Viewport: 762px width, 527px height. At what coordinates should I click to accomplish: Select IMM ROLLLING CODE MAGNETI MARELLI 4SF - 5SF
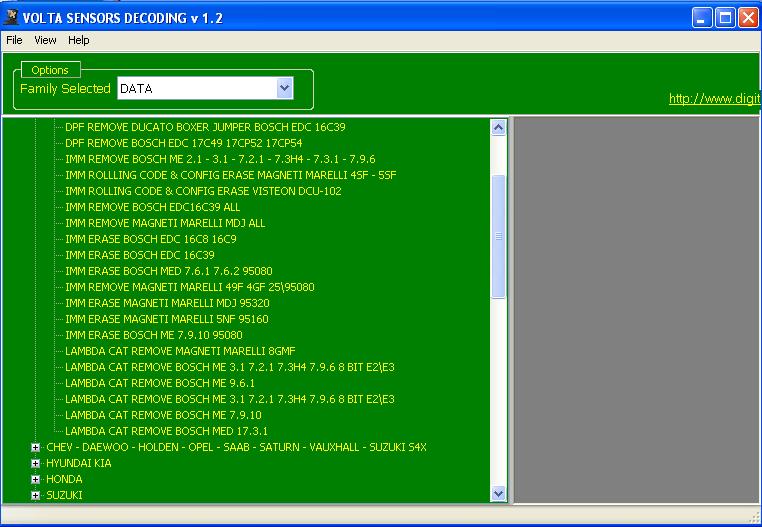pyautogui.click(x=231, y=176)
